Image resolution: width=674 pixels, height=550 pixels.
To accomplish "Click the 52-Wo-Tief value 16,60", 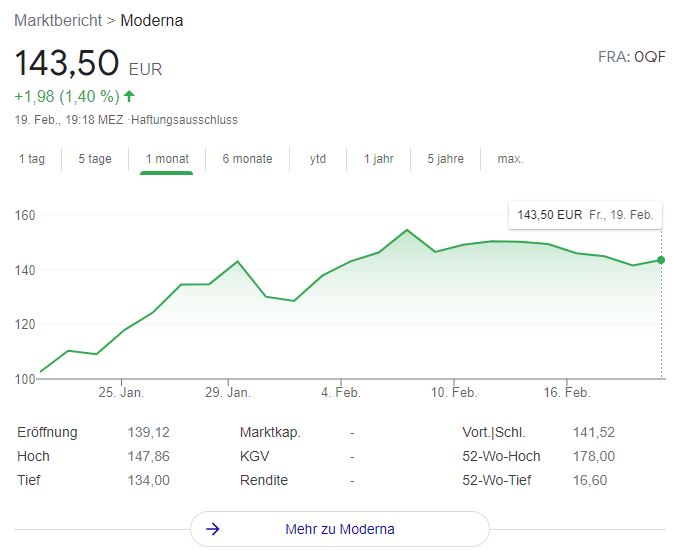I will [590, 480].
